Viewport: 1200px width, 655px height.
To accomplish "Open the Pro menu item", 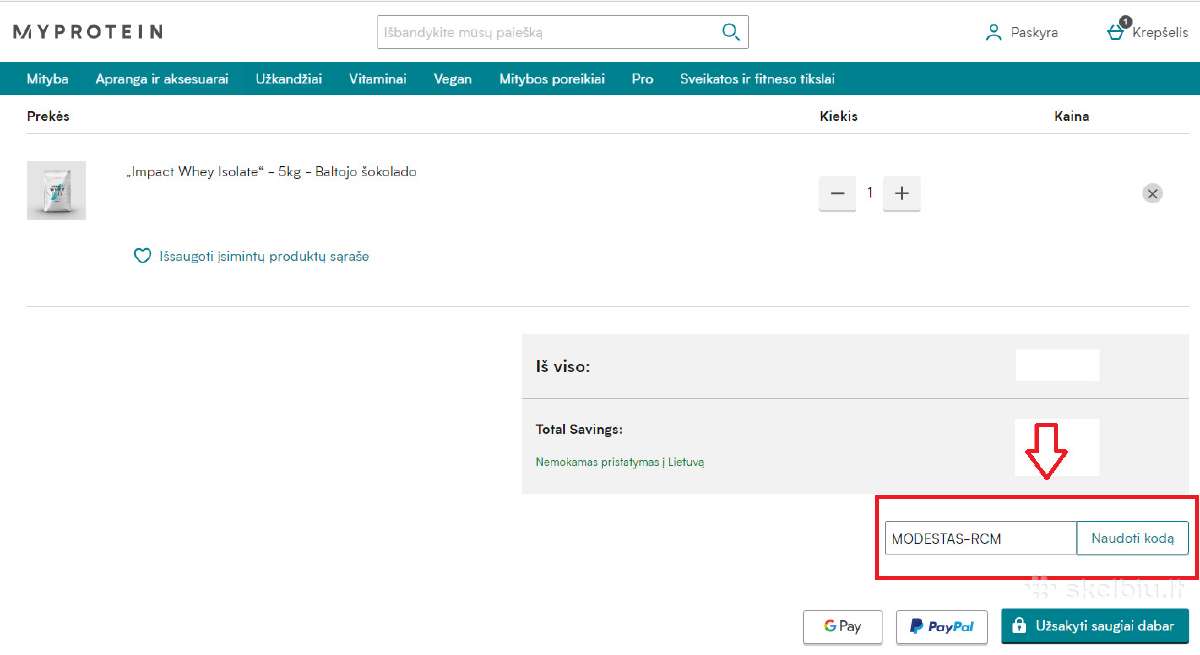I will pyautogui.click(x=643, y=79).
